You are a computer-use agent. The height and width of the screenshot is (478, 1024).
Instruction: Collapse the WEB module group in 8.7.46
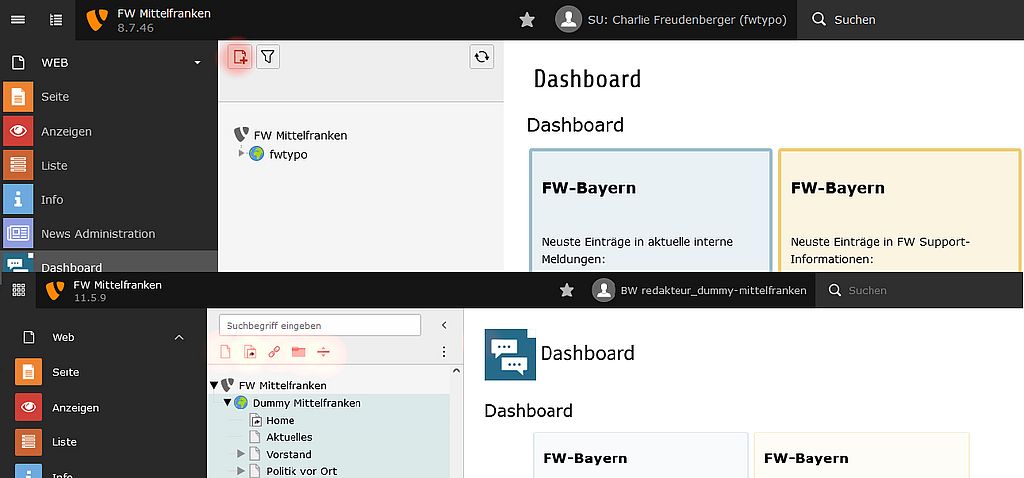(x=197, y=63)
